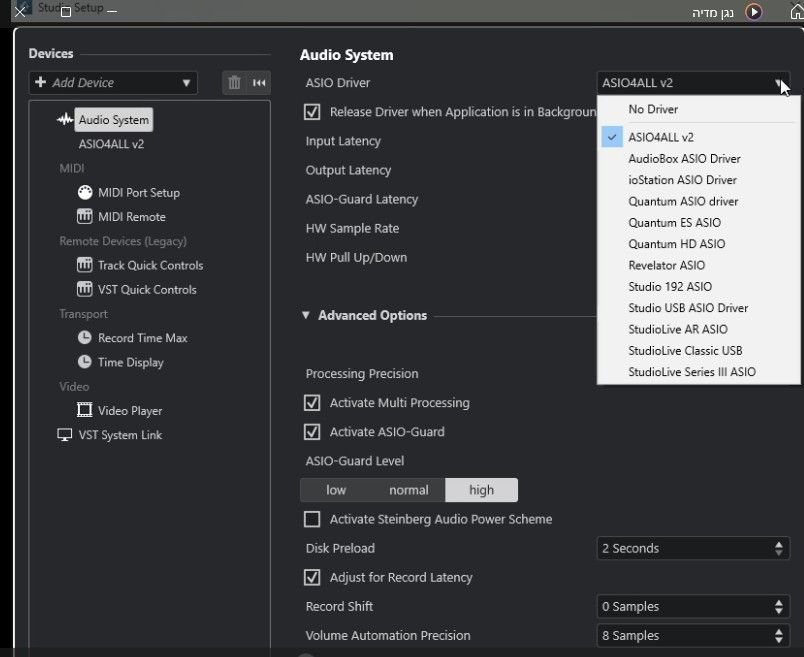The height and width of the screenshot is (657, 804).
Task: Open ASIO4ALL v2 in the device tree
Action: click(111, 144)
